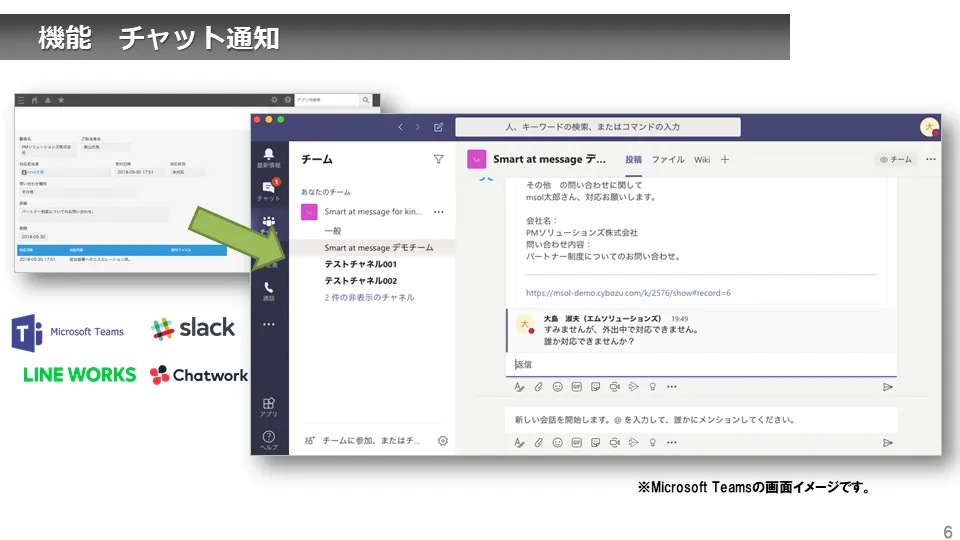
Task: Open GIF picker in the reply toolbar
Action: (576, 387)
